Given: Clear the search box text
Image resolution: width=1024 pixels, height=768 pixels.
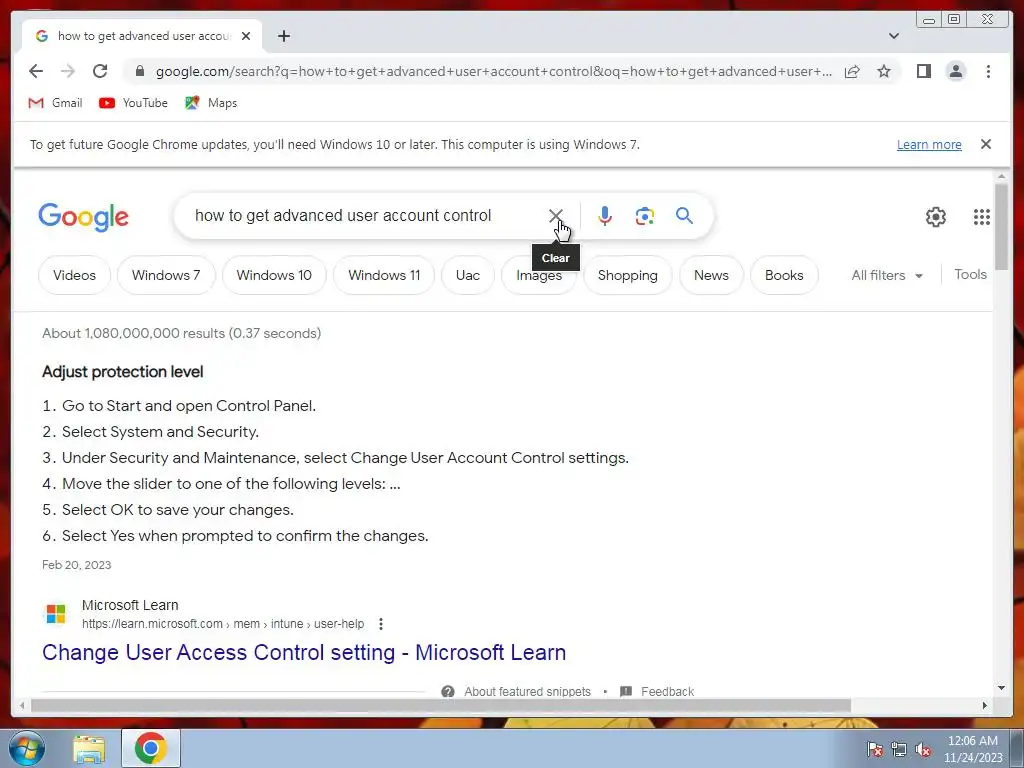Looking at the screenshot, I should pyautogui.click(x=556, y=216).
